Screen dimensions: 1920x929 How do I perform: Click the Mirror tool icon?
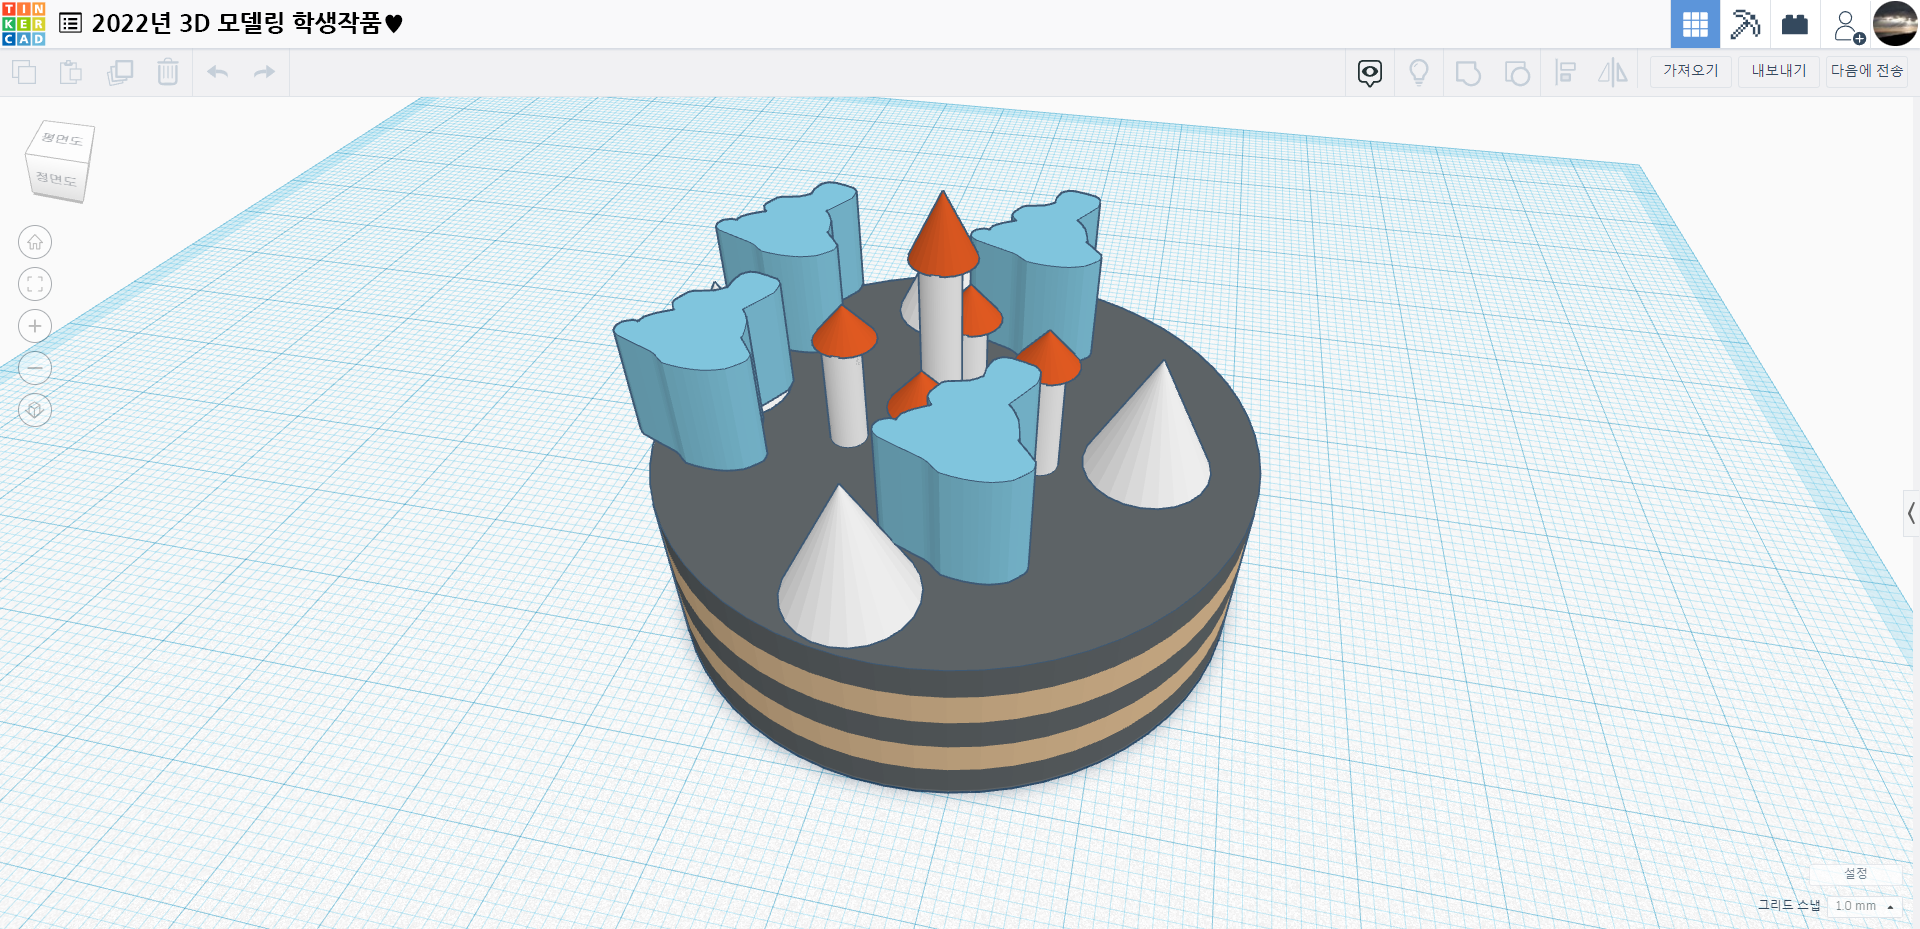[1613, 72]
